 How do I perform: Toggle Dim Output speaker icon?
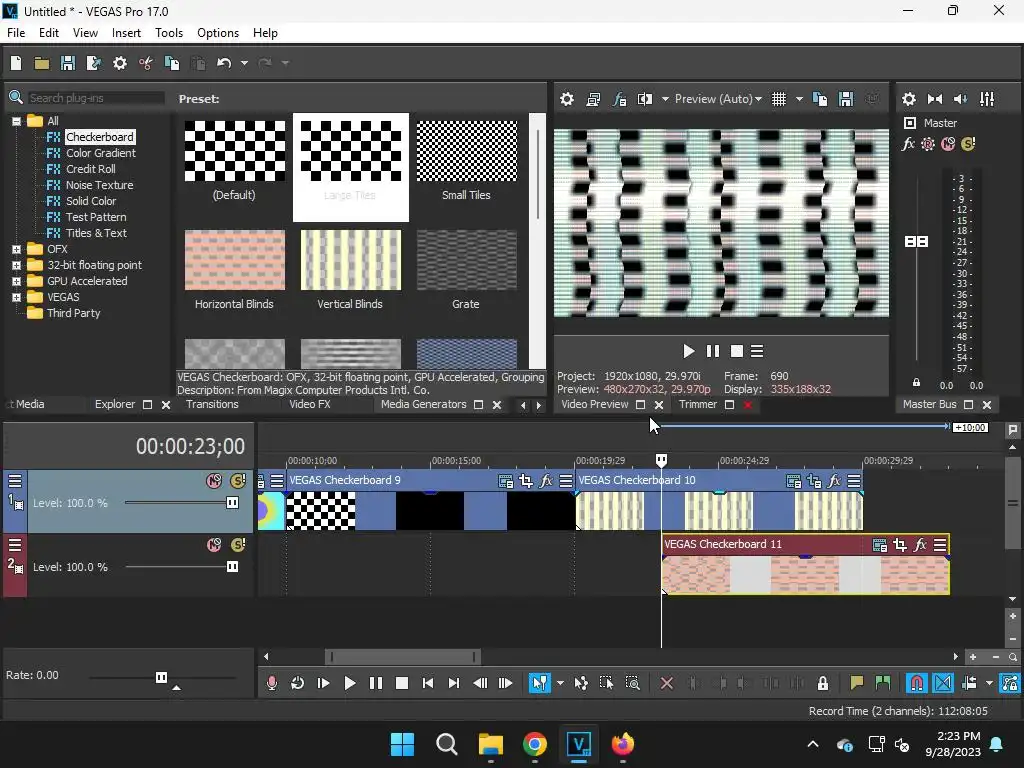click(x=961, y=99)
